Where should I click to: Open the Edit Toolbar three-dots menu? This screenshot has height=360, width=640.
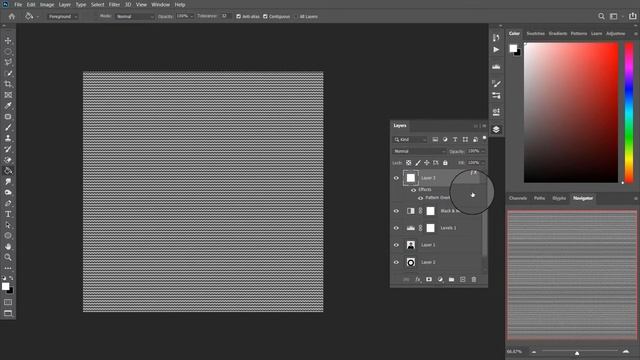pos(8,268)
